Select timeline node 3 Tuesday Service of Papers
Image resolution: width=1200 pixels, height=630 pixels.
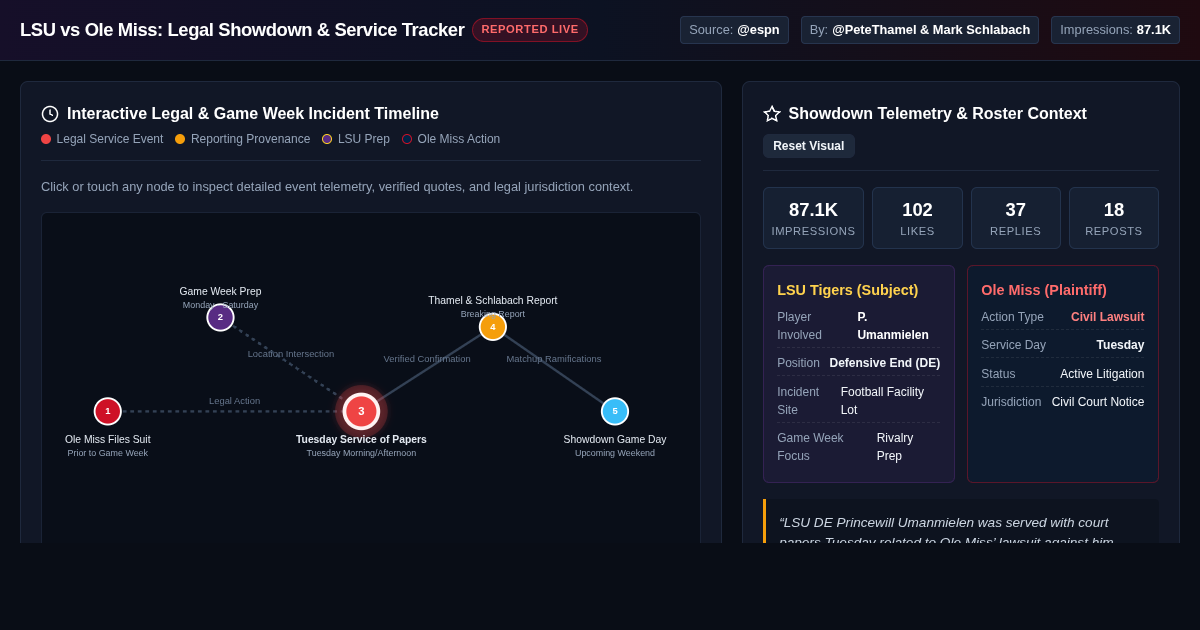tap(361, 411)
